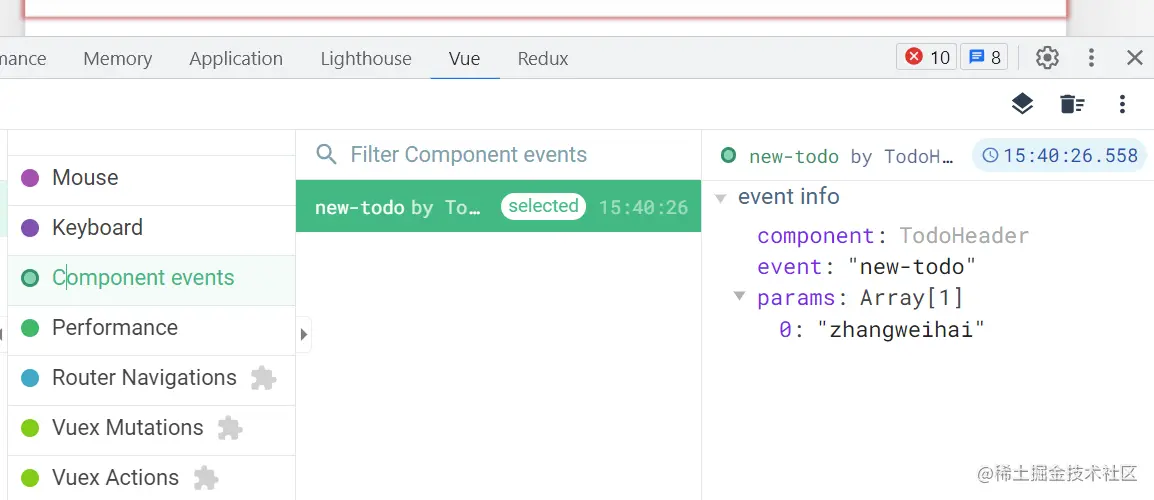1154x500 pixels.
Task: Toggle the Keyboard layer
Action: click(x=97, y=228)
